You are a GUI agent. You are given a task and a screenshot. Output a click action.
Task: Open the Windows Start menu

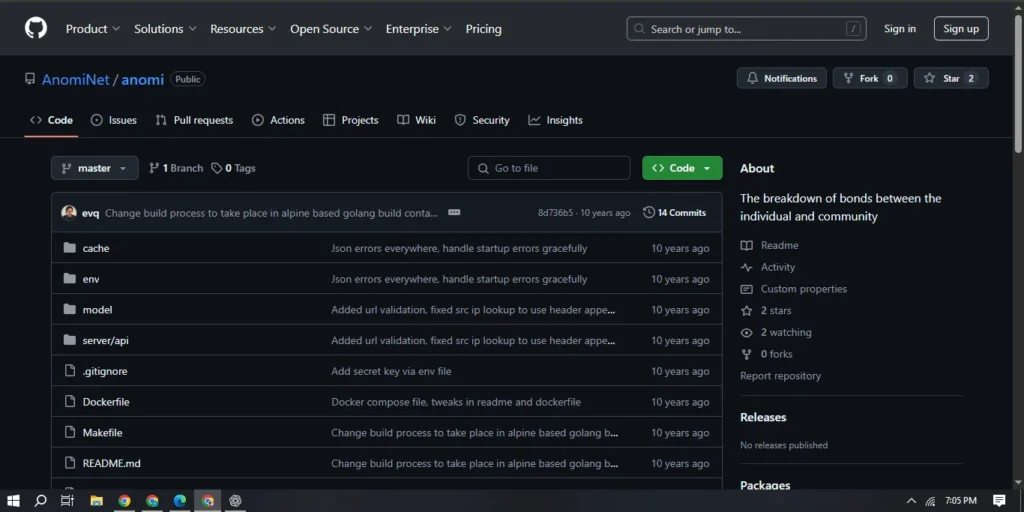click(14, 500)
